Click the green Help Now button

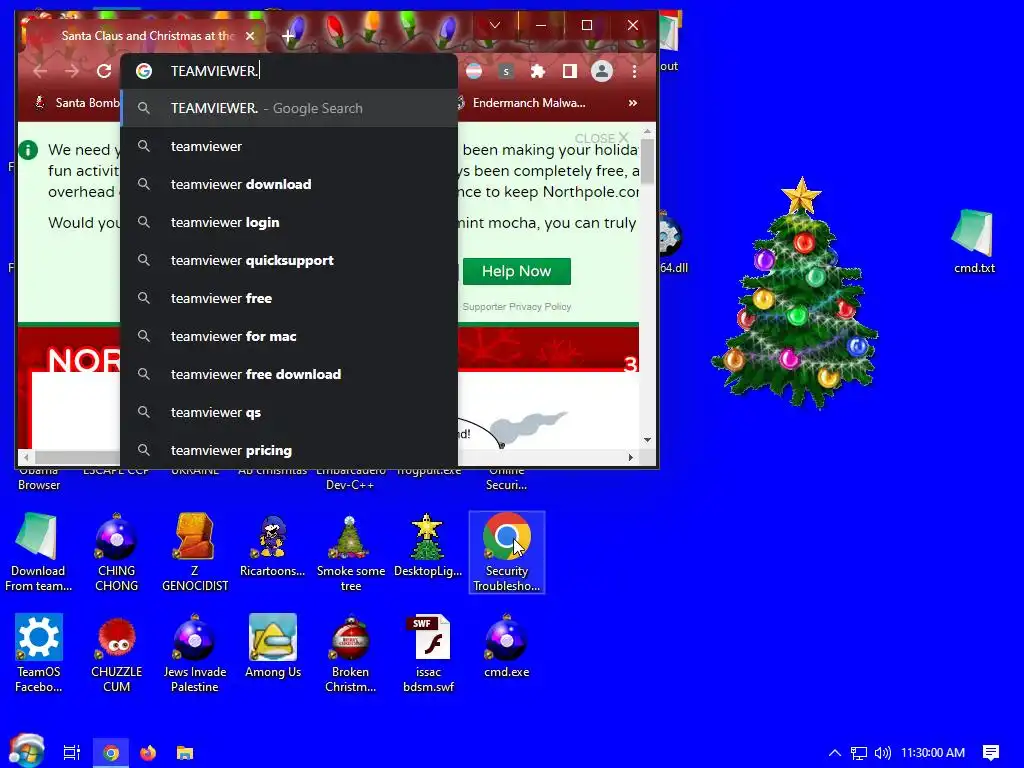click(517, 271)
